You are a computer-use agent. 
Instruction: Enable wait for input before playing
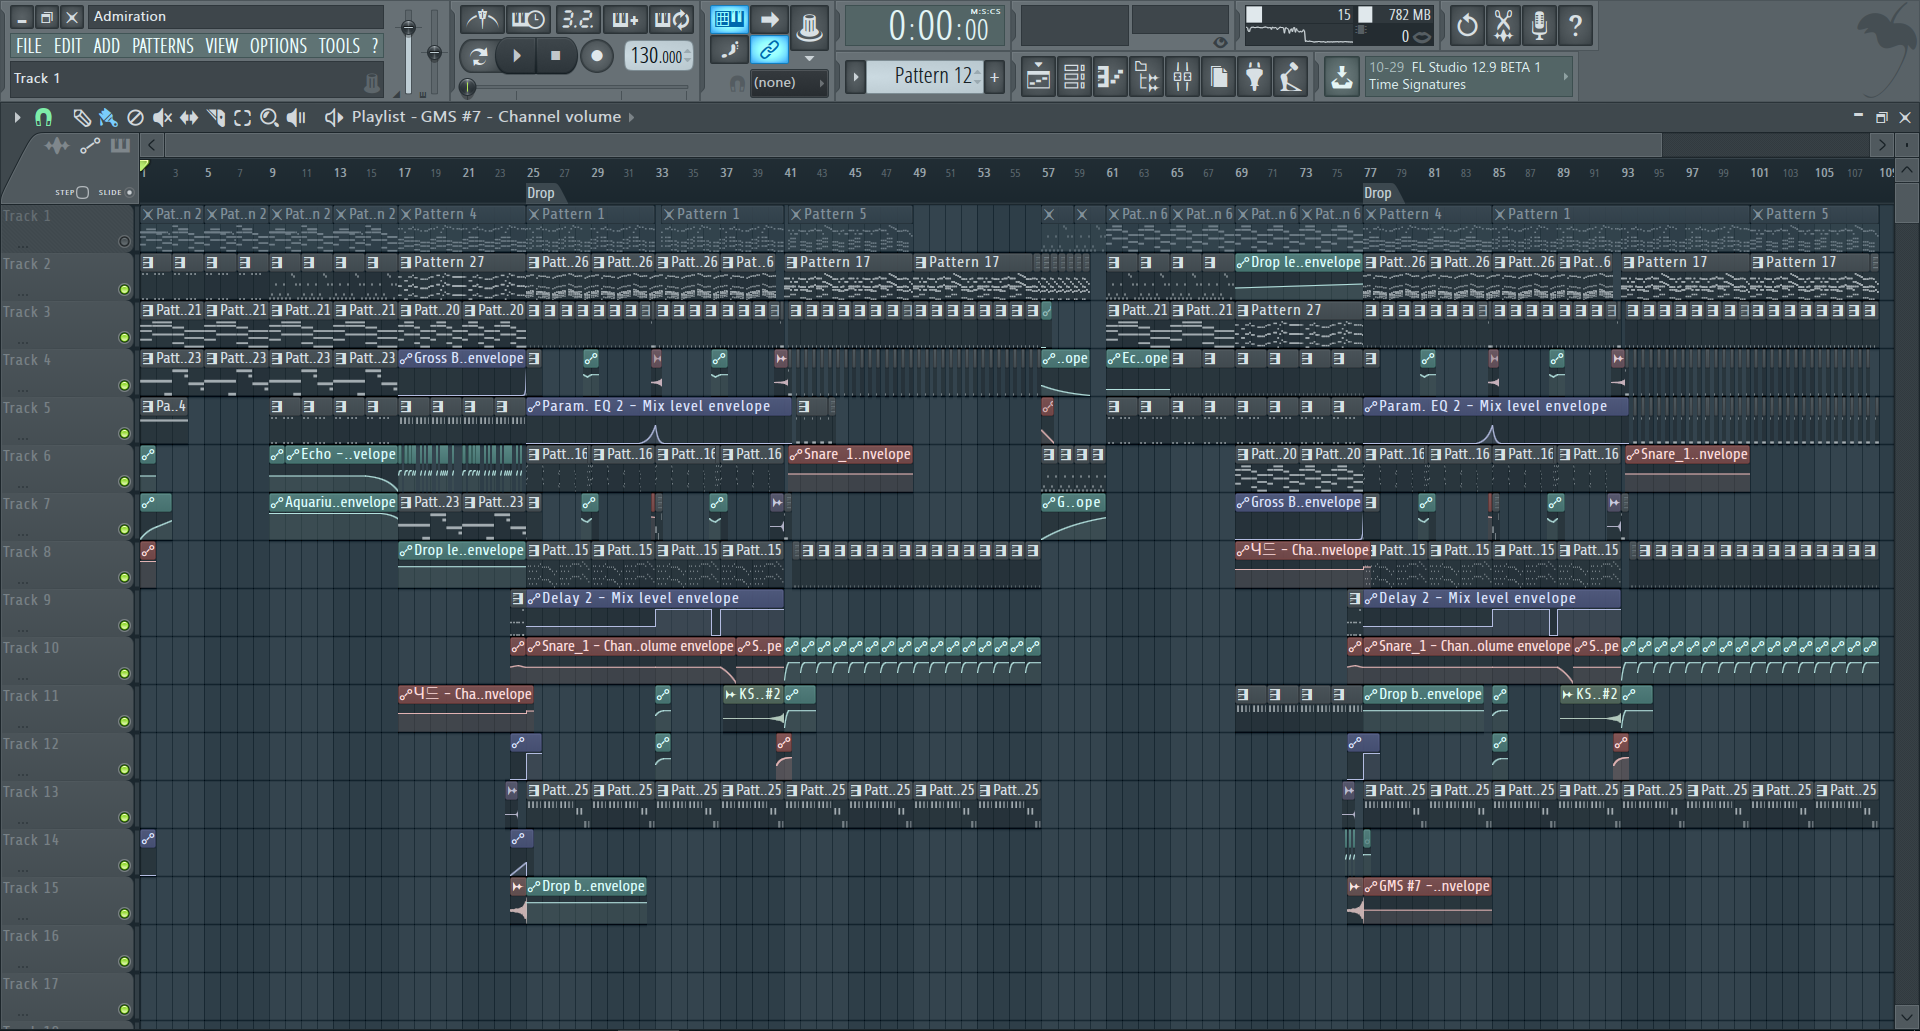(x=529, y=19)
